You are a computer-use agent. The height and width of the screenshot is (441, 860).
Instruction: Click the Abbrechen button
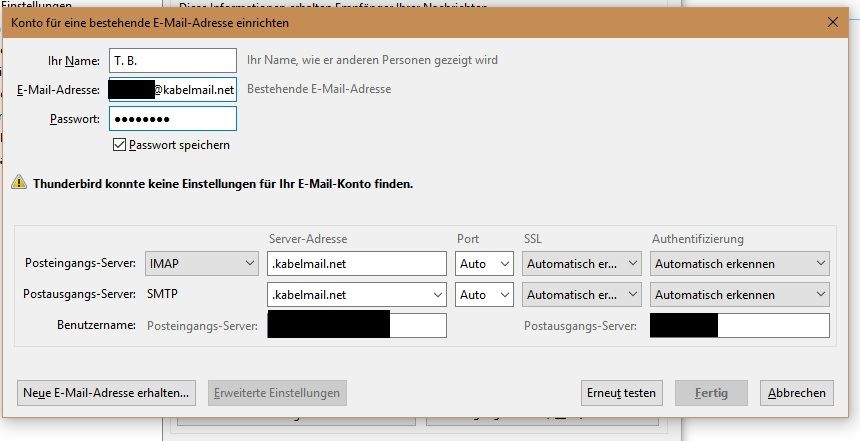click(x=797, y=393)
